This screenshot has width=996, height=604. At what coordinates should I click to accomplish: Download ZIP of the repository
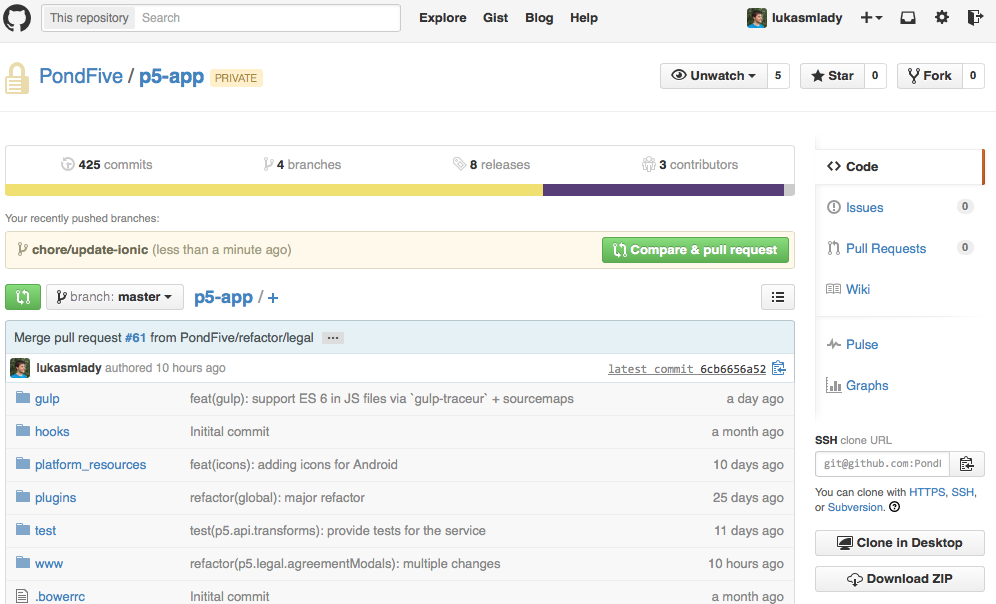[899, 579]
